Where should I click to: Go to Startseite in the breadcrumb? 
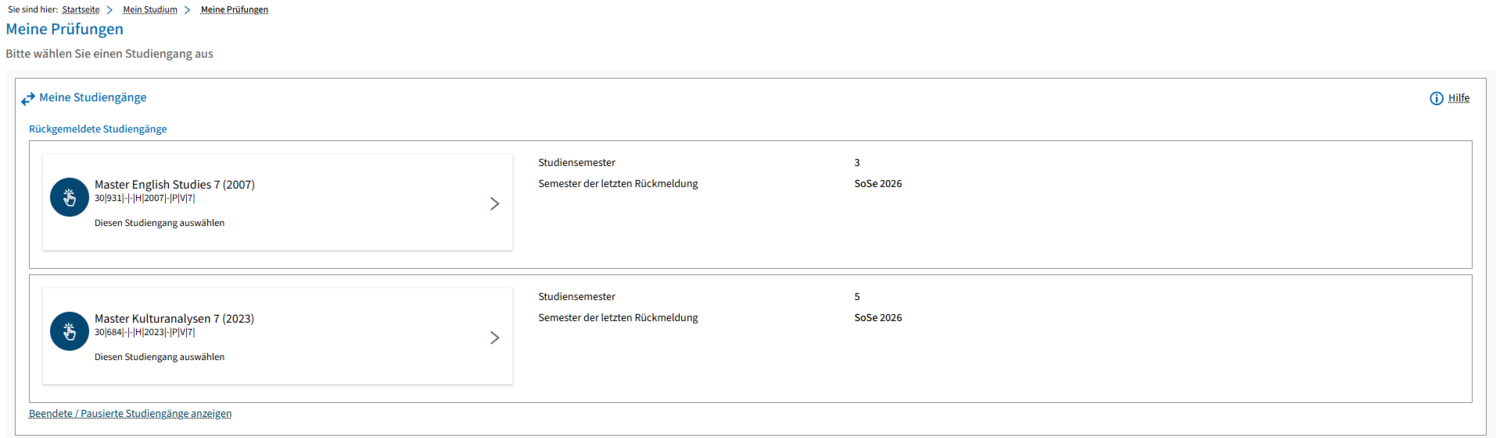coord(81,9)
